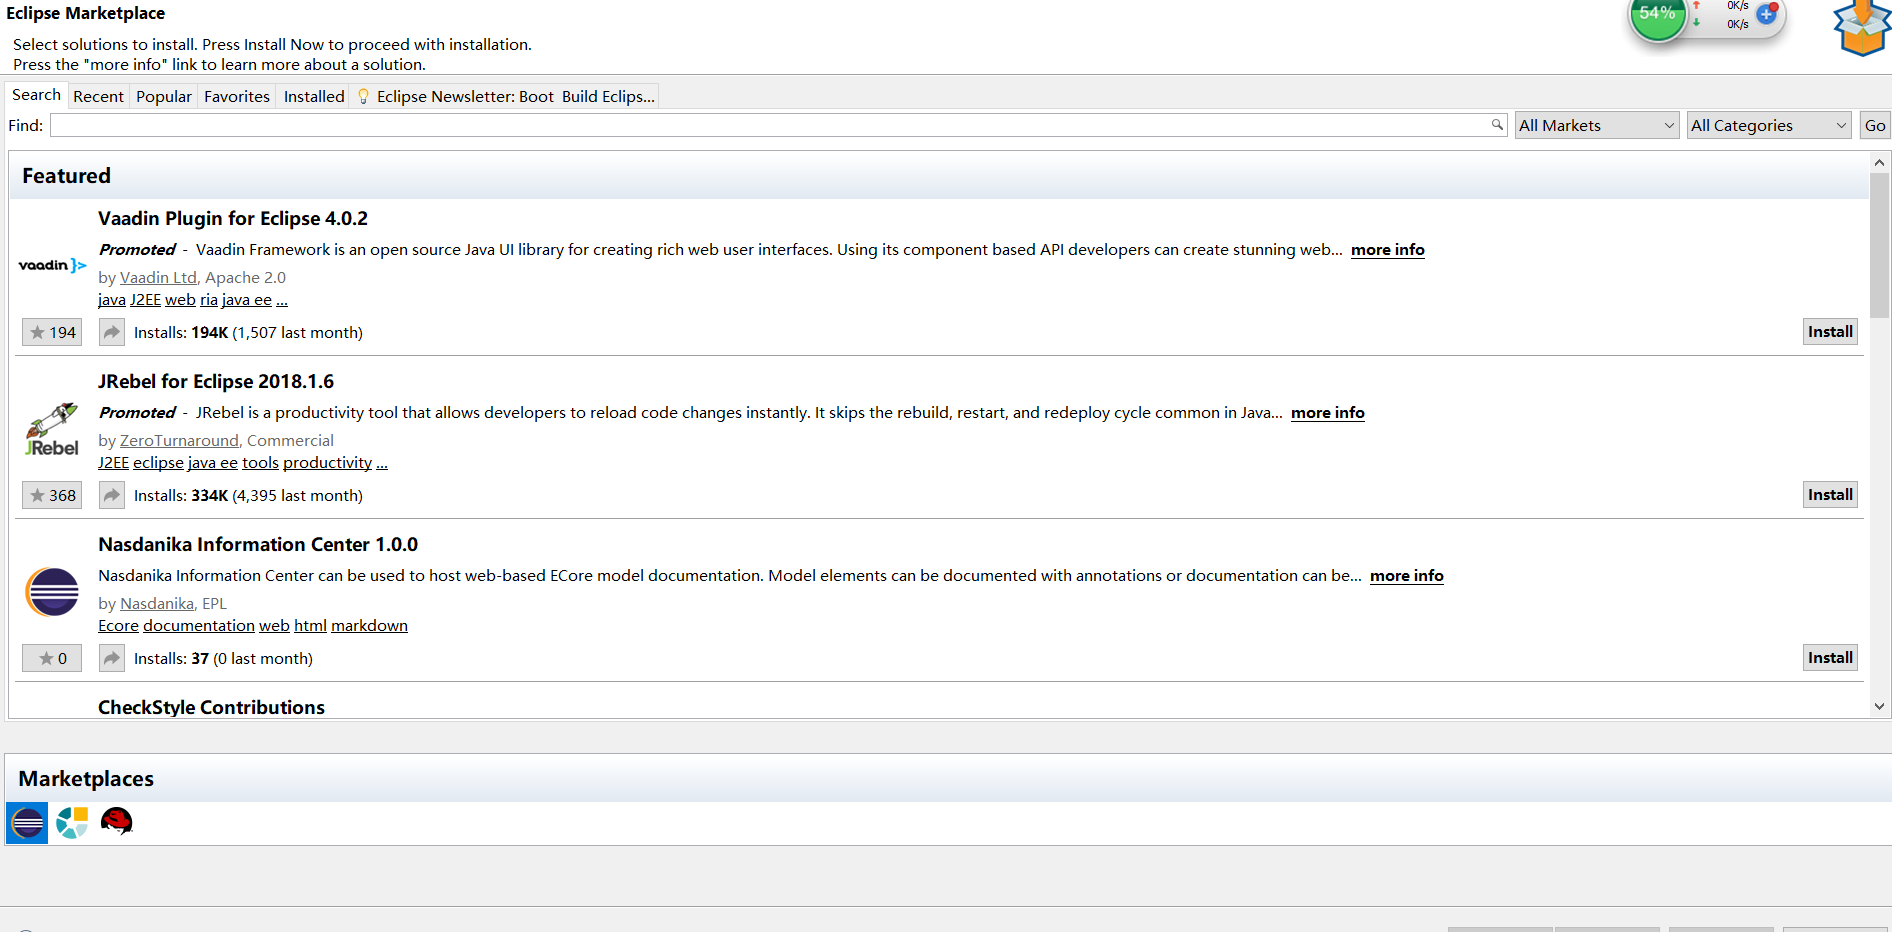Click the CheckStyle Contributions title

point(211,707)
